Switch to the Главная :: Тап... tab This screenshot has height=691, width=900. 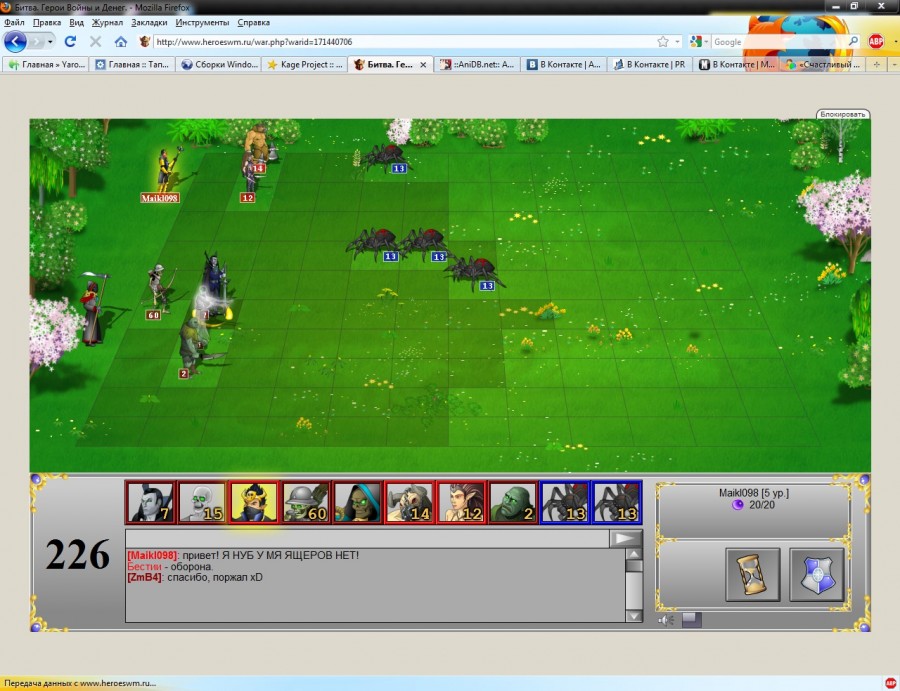pos(133,64)
